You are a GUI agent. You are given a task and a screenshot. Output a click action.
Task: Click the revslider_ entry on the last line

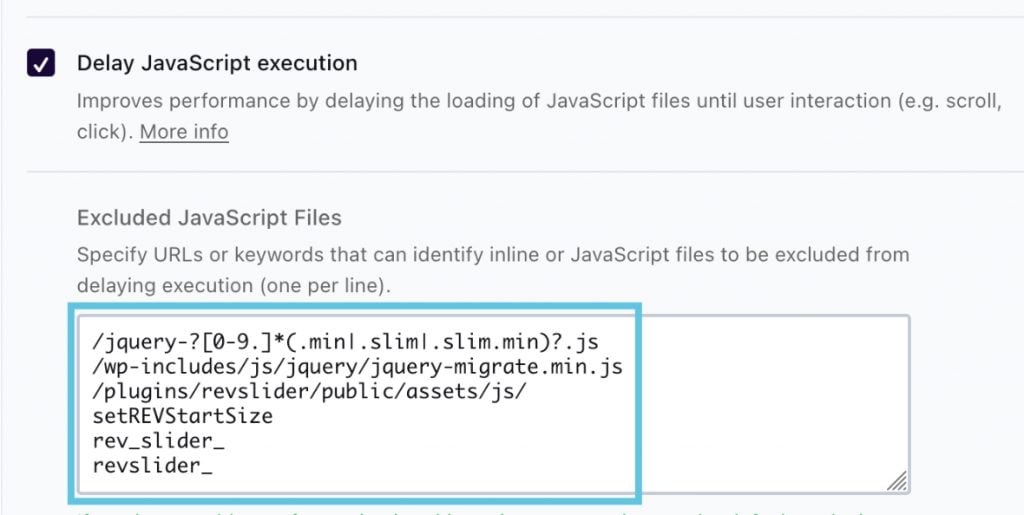point(151,466)
